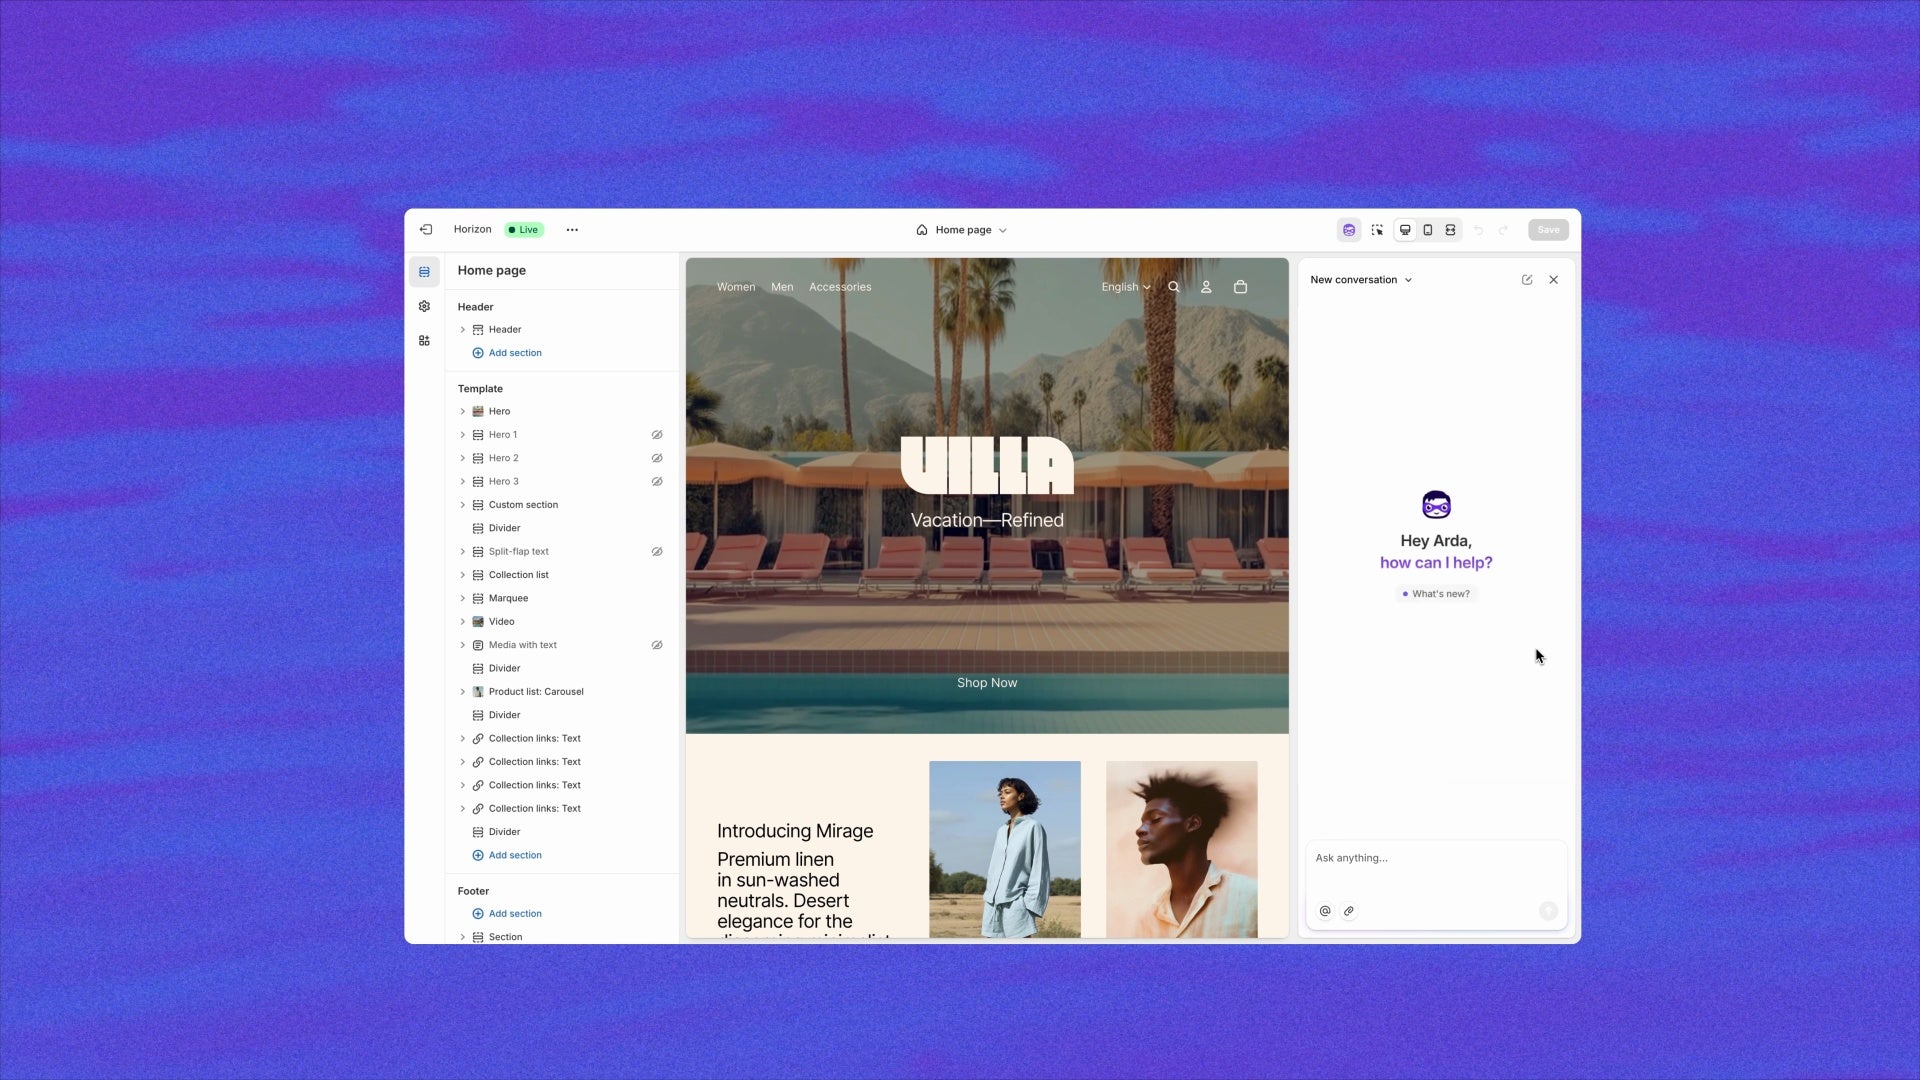Select the Marquee section in the tree
The width and height of the screenshot is (1920, 1080).
pos(508,598)
